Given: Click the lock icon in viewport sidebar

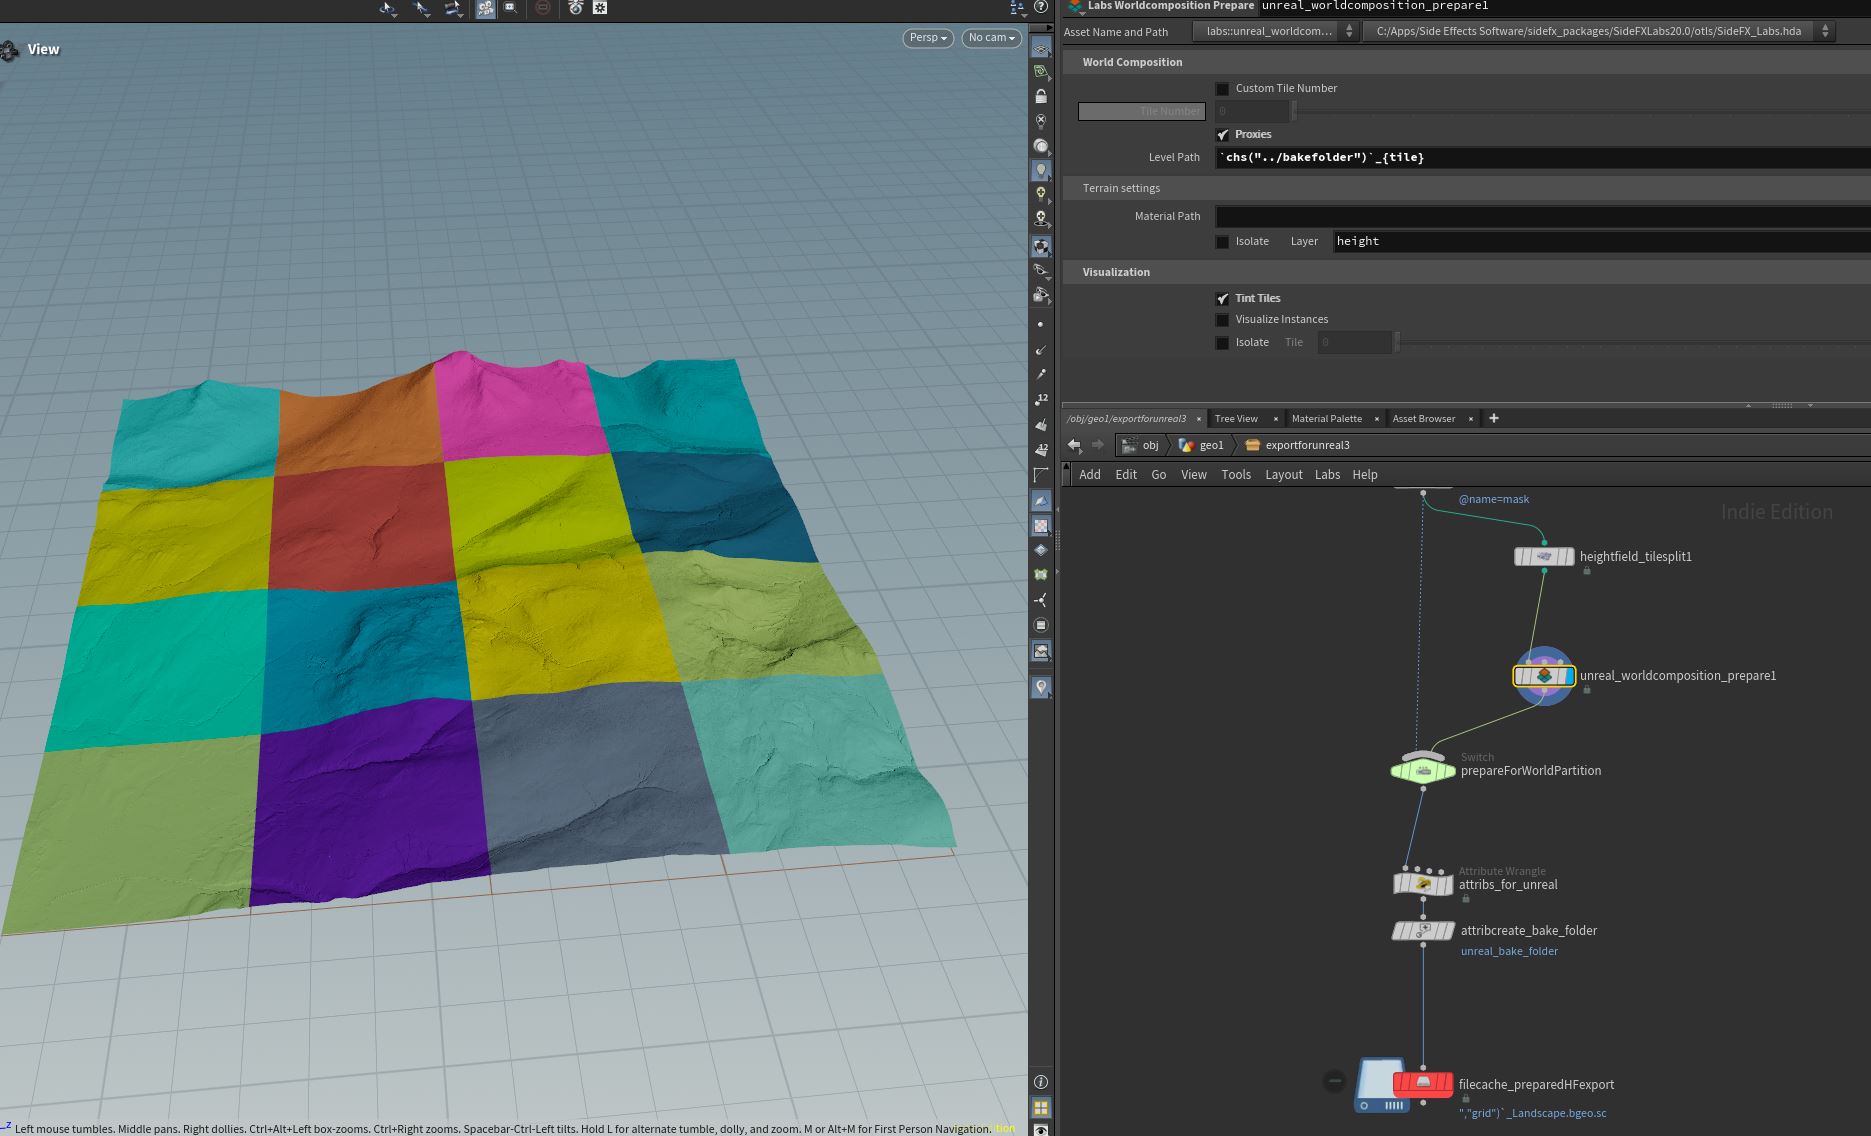Looking at the screenshot, I should click(x=1041, y=96).
